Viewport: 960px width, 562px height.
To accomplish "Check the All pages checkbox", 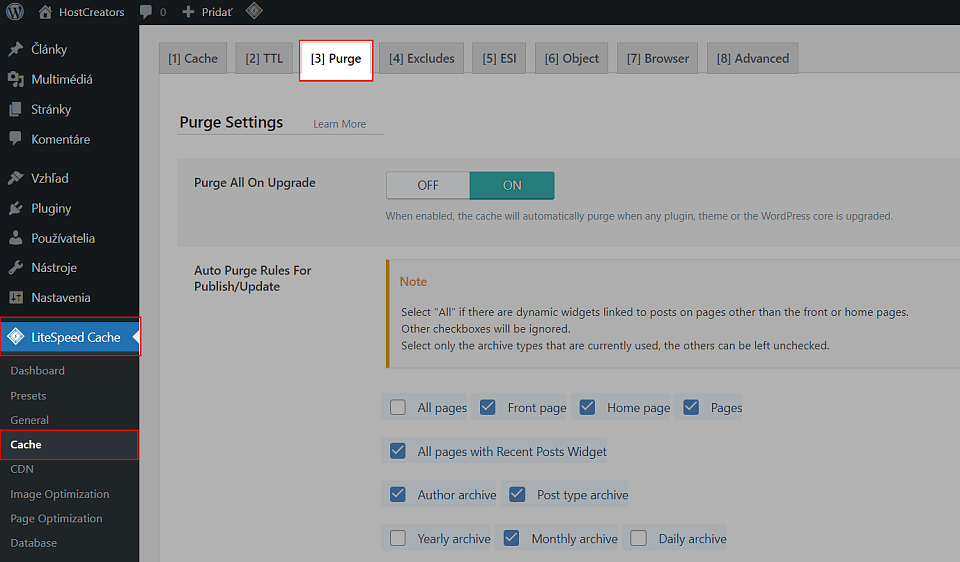I will (398, 407).
